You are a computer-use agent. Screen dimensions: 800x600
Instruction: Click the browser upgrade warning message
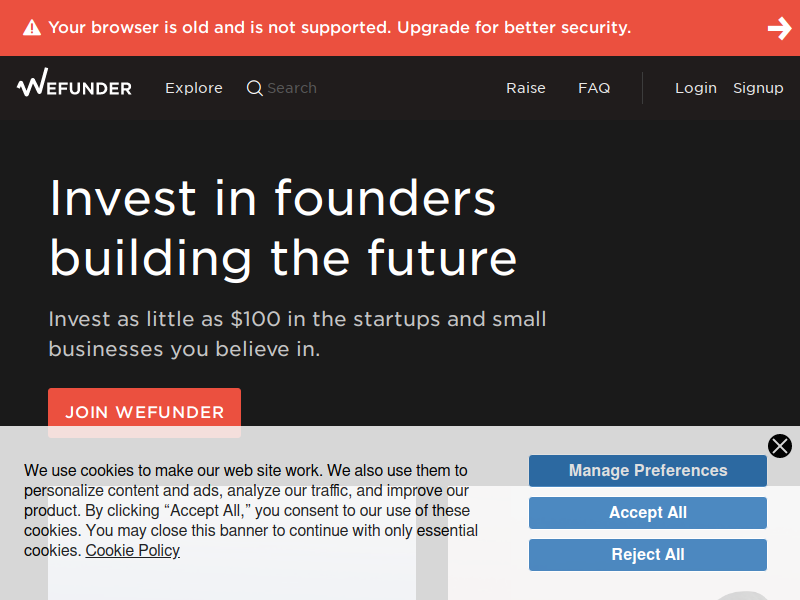point(340,28)
